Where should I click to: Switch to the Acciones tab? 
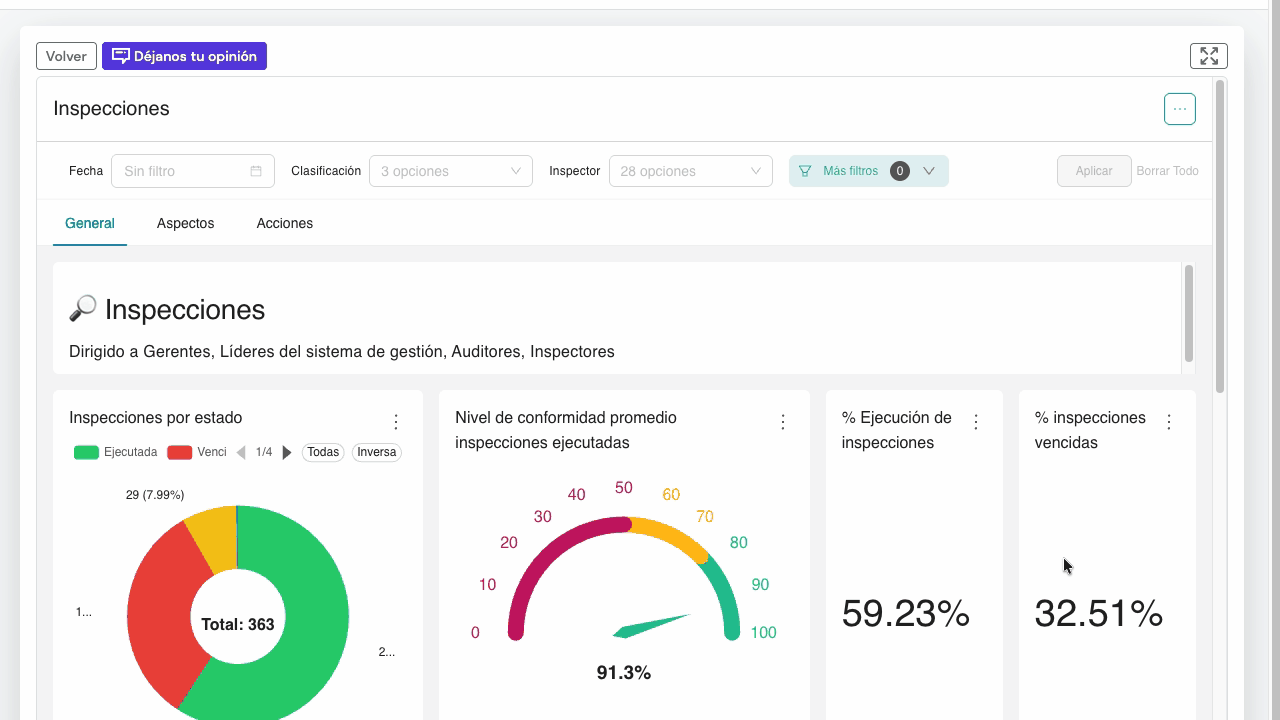[284, 223]
